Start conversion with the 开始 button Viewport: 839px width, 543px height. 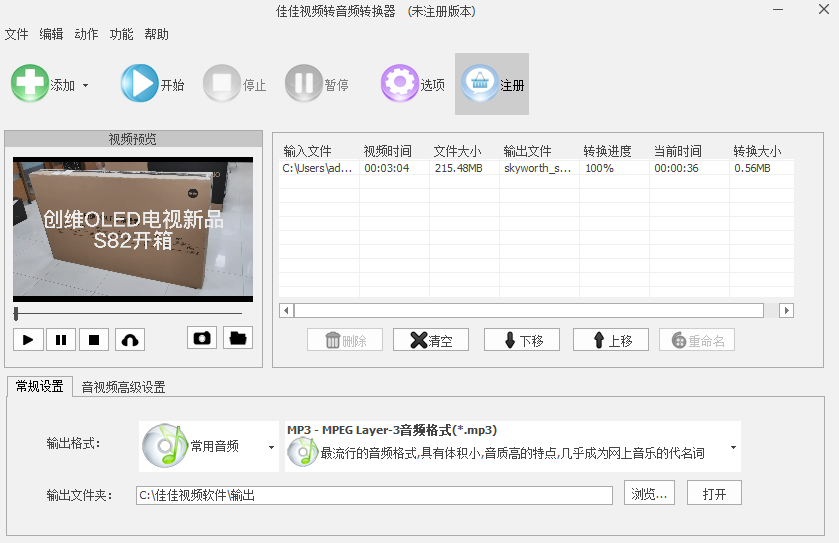coord(139,84)
